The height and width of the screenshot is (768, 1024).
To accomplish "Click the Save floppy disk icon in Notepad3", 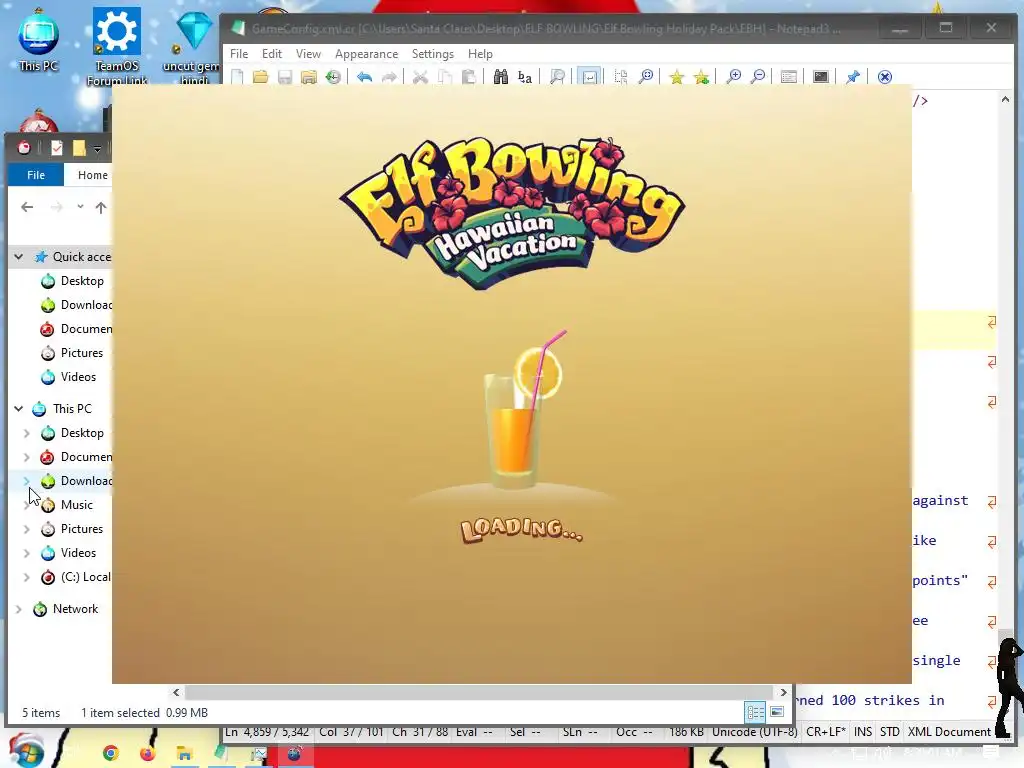I will pyautogui.click(x=285, y=77).
